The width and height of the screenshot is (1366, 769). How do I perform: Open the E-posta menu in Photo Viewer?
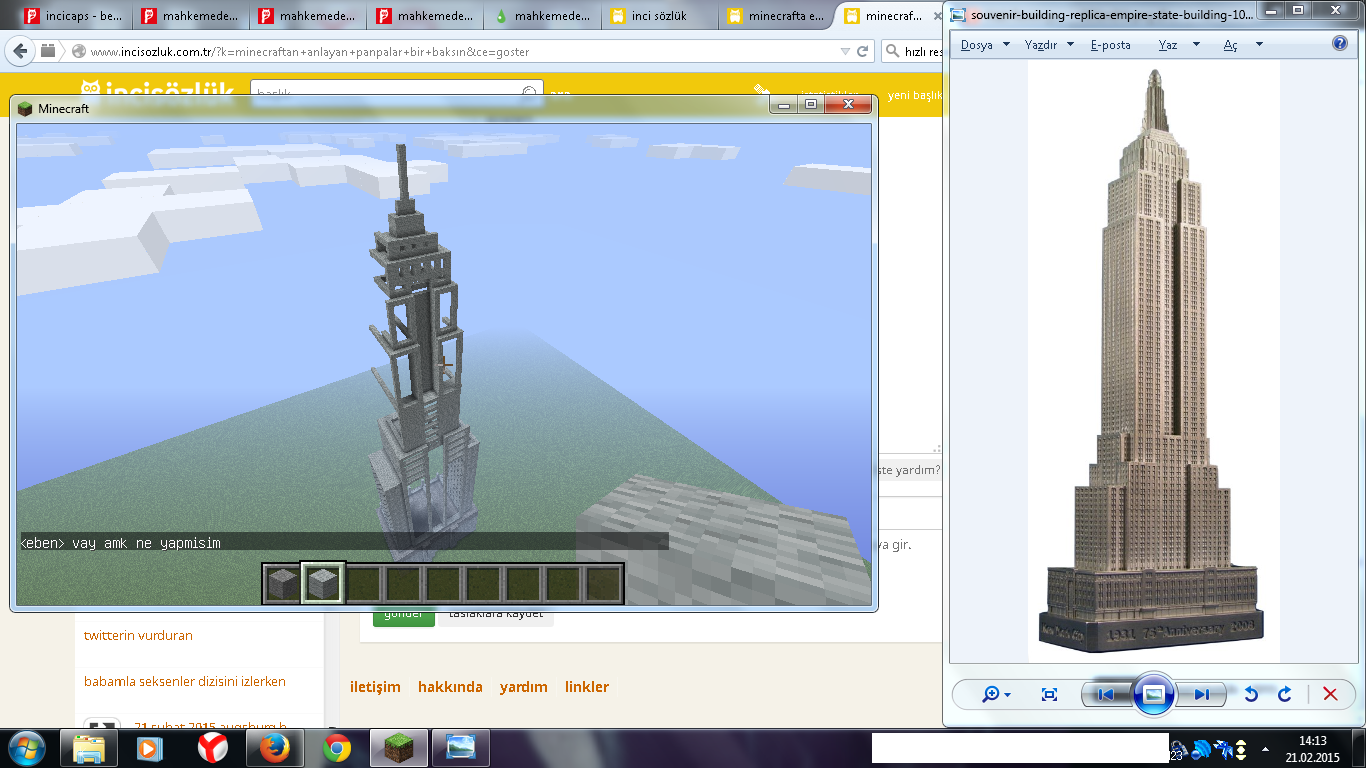1111,45
